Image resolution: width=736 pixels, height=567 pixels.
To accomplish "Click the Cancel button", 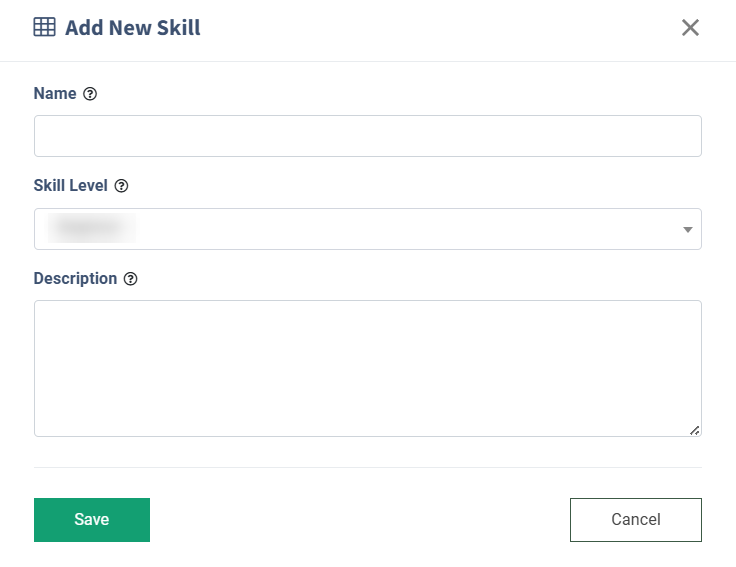I will coord(635,520).
